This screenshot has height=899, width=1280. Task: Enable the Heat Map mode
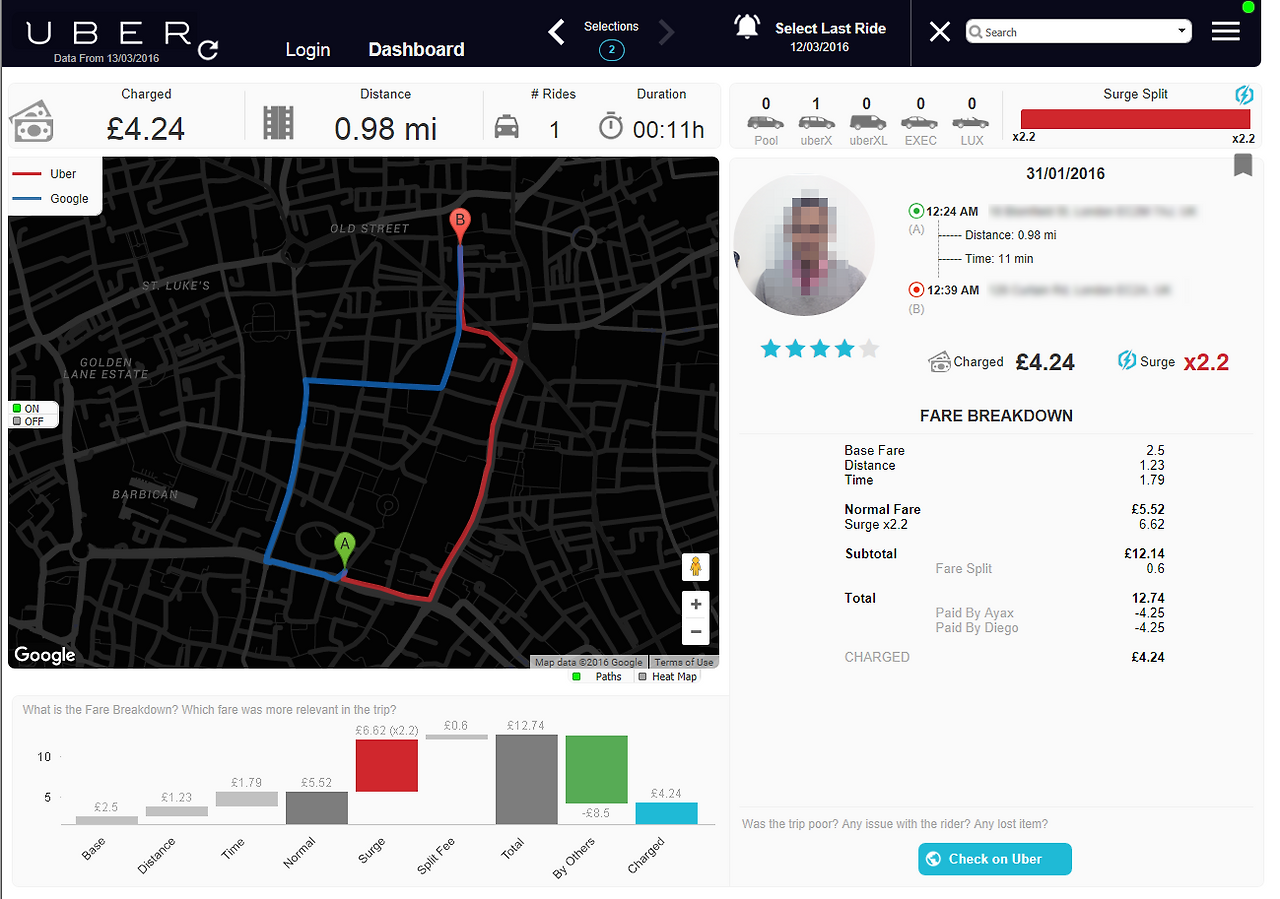click(x=668, y=677)
